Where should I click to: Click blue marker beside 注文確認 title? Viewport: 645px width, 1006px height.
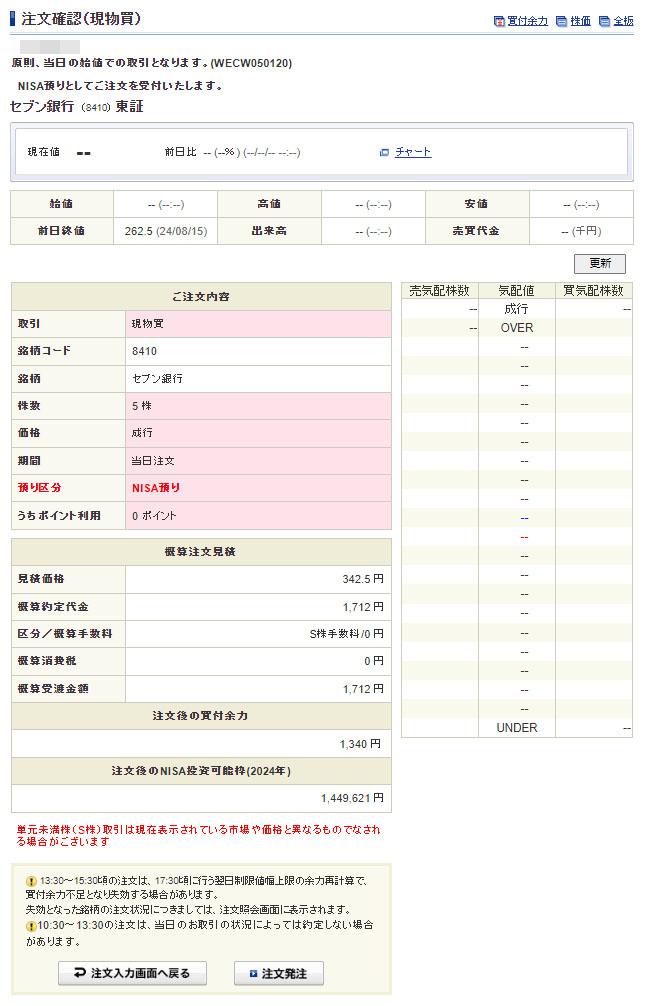pyautogui.click(x=13, y=19)
